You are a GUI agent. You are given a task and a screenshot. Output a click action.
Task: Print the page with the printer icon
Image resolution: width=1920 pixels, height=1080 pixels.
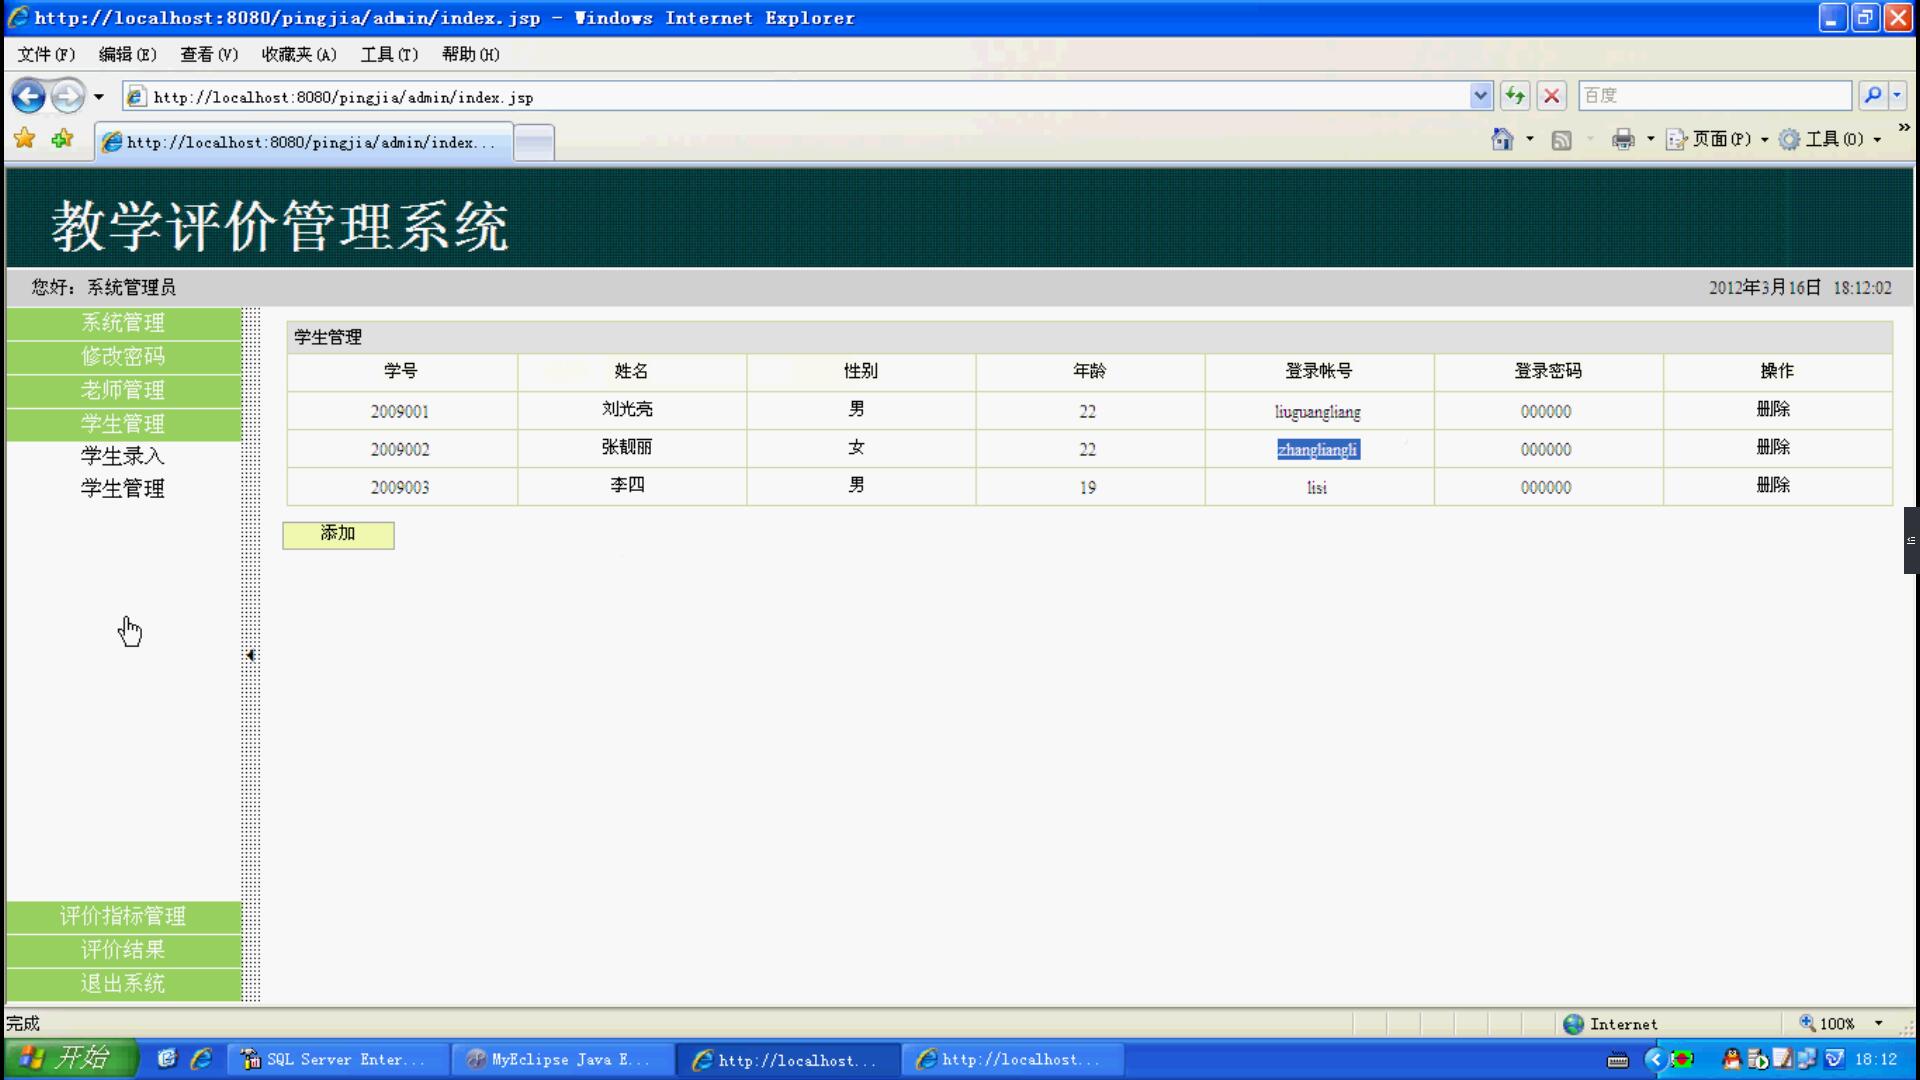1623,140
